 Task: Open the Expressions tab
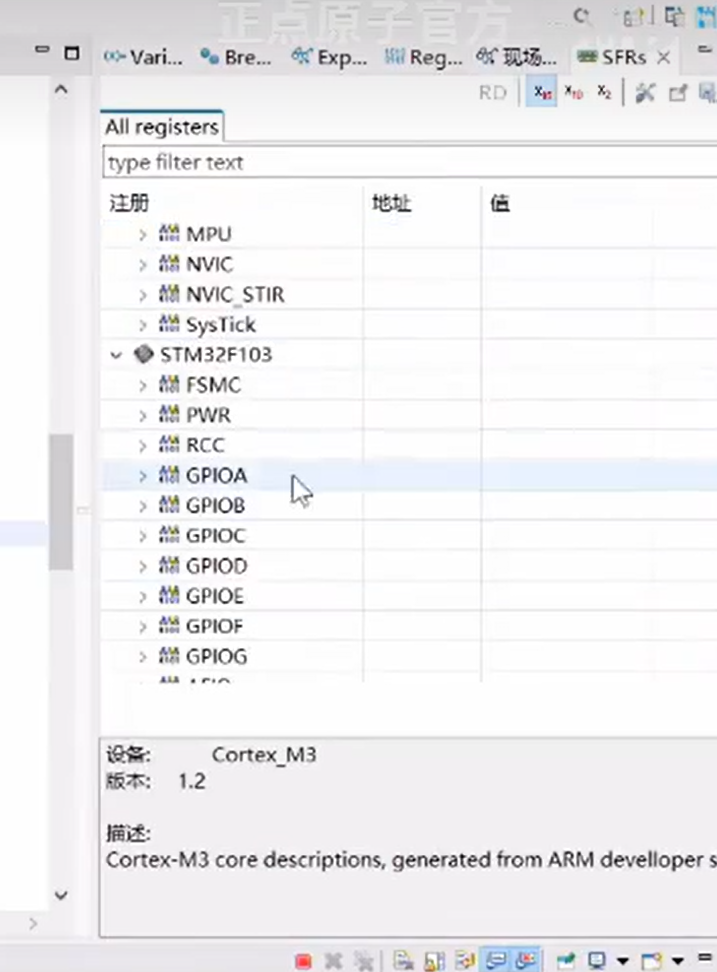[329, 57]
